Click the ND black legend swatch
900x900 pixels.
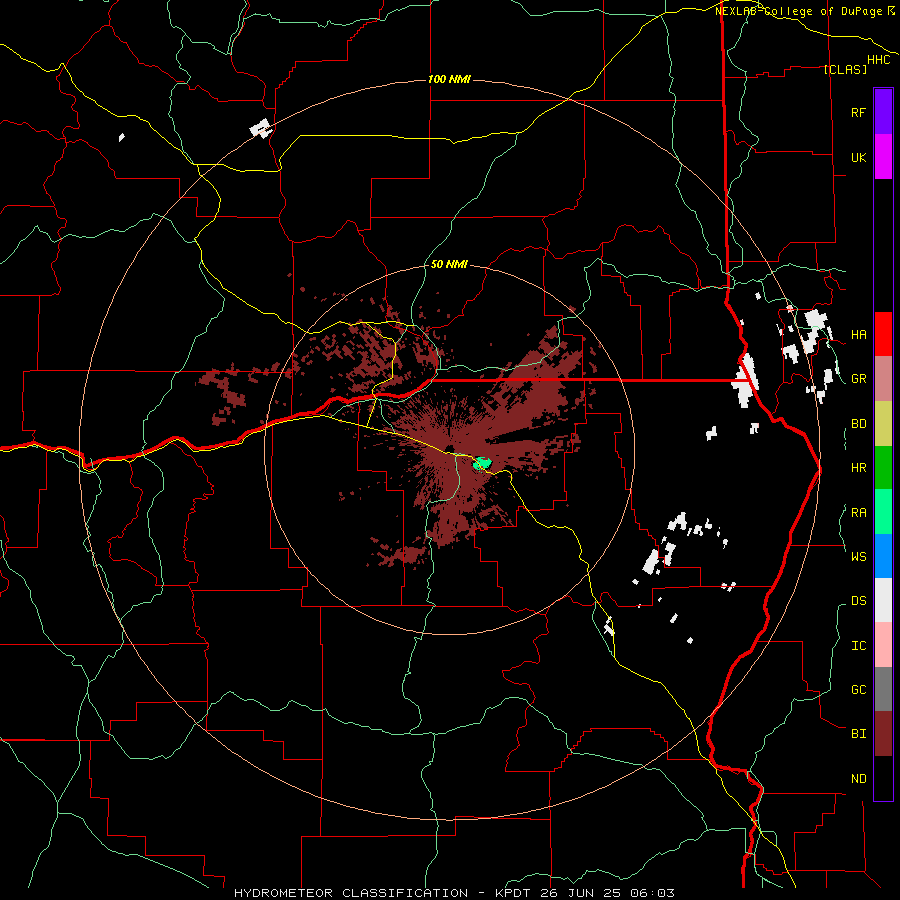(x=883, y=778)
